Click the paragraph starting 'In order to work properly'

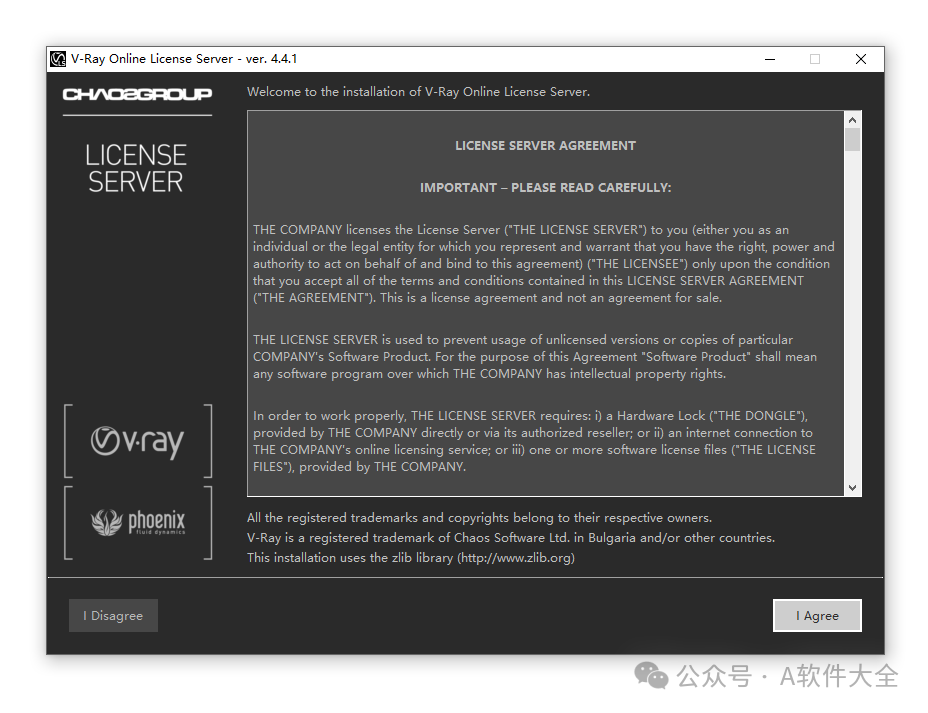click(x=534, y=441)
